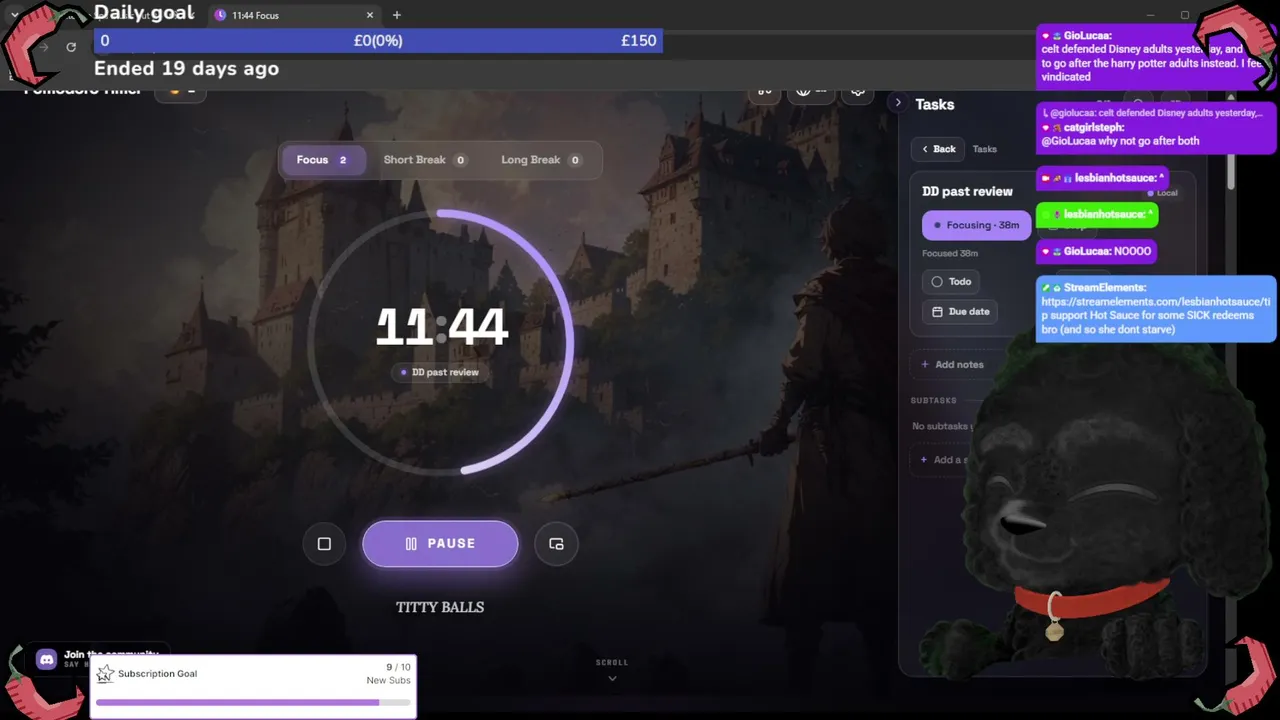Switch to the Long Break mode
1280x720 pixels.
(x=541, y=160)
